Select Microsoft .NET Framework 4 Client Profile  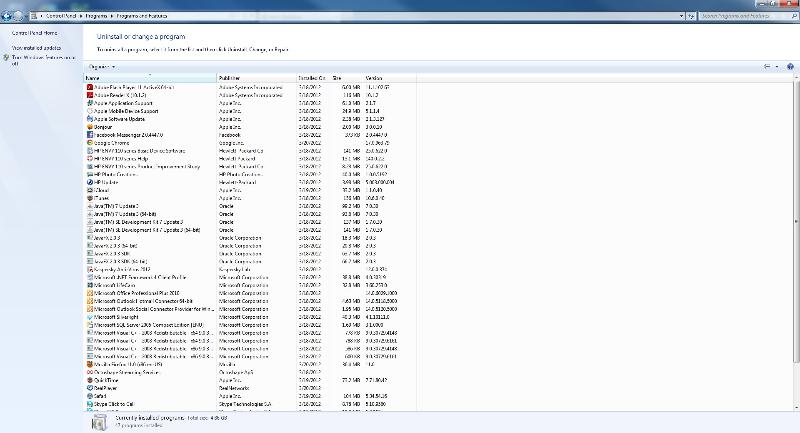click(250, 277)
